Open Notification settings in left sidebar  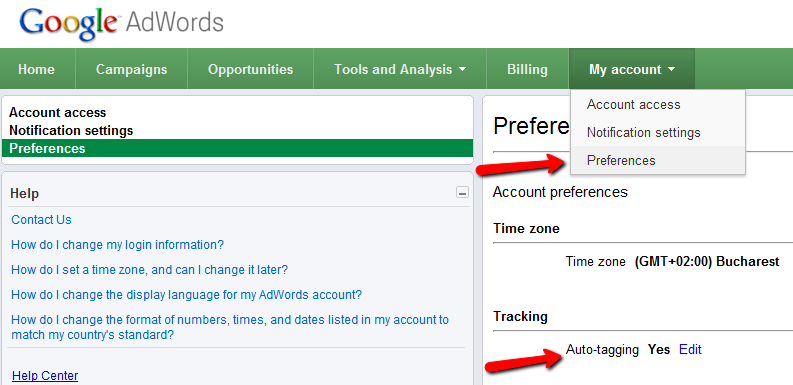click(x=71, y=131)
